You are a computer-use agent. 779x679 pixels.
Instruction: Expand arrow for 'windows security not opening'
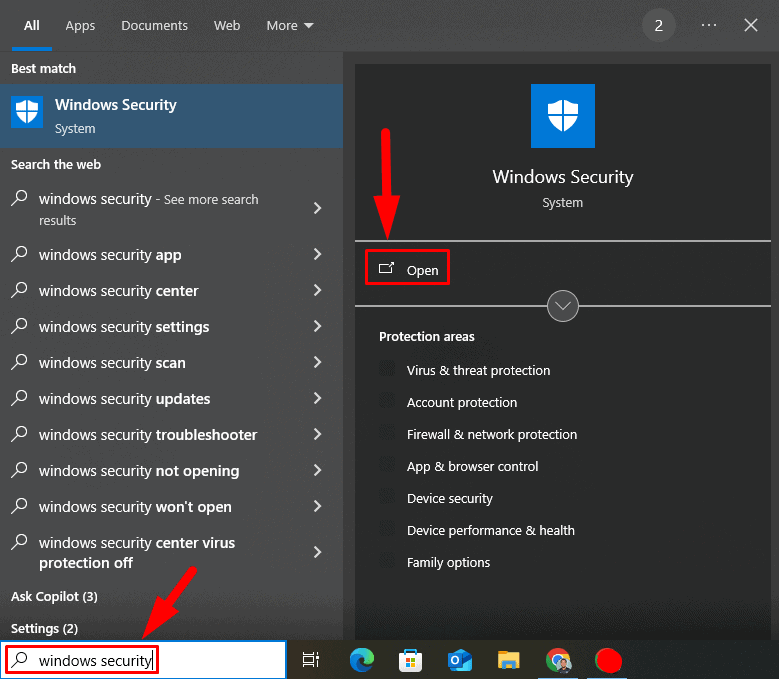click(317, 470)
